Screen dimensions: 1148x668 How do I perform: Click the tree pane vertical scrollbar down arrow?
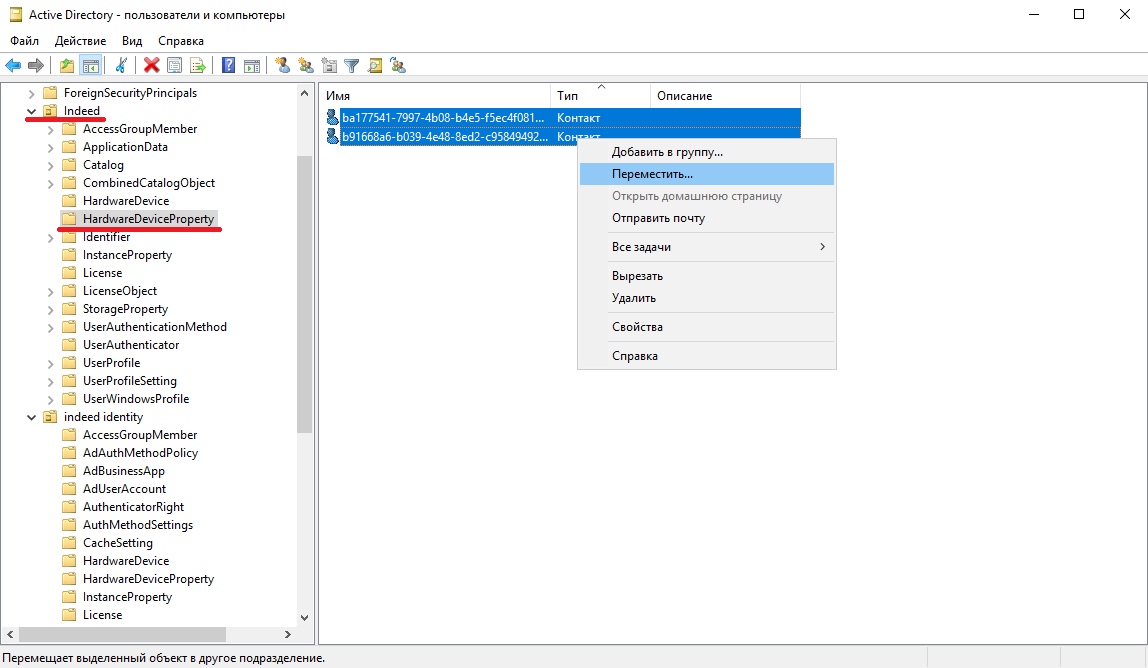pos(305,618)
